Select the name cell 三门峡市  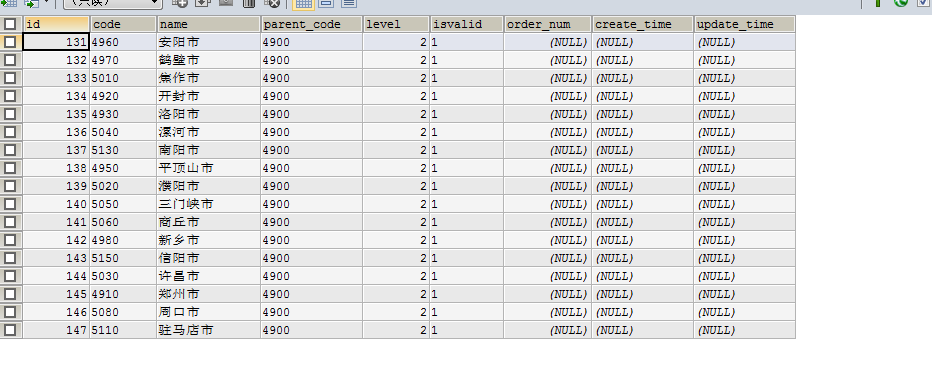coord(209,204)
